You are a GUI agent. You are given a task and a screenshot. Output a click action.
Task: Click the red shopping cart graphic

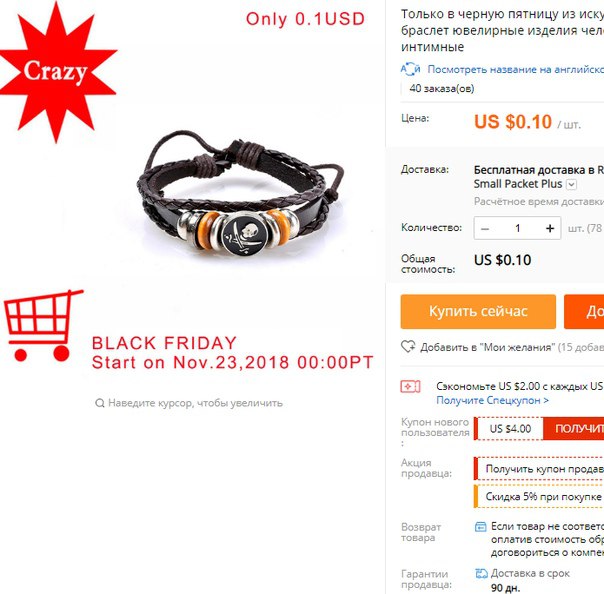(x=44, y=325)
